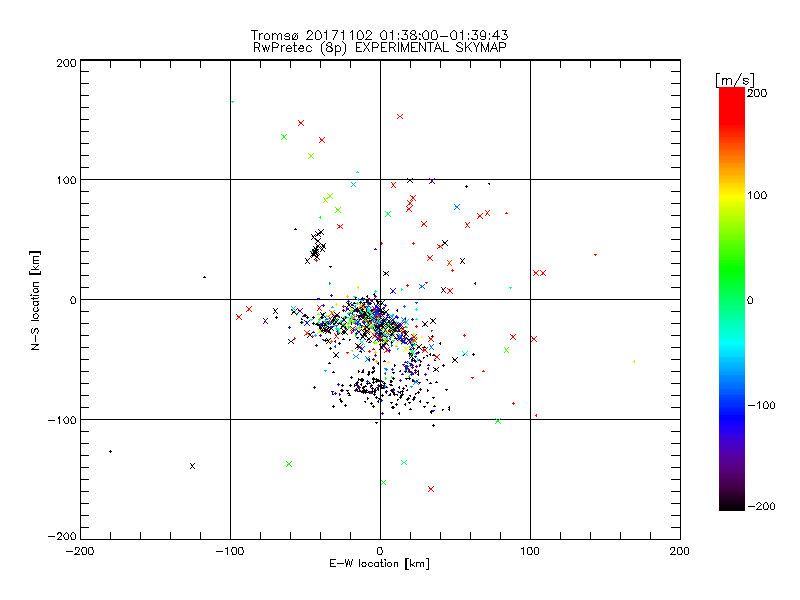800x600 pixels.
Task: Click the x-axis tick label "-100"
Action: pos(230,551)
